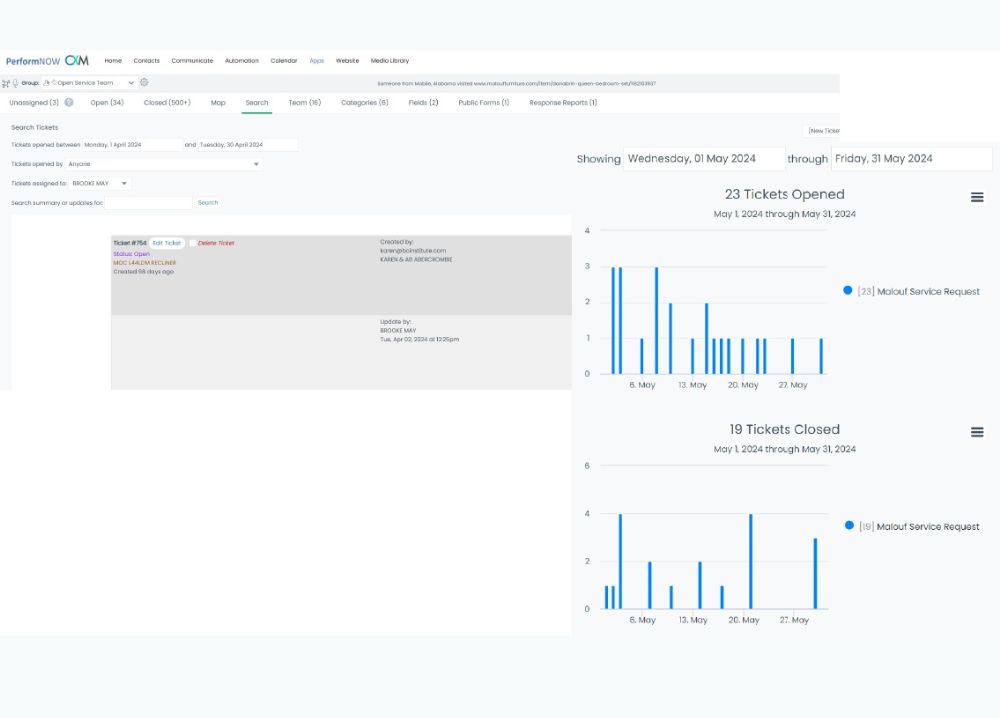This screenshot has height=718, width=1000.
Task: Open the Automation menu
Action: coord(241,61)
